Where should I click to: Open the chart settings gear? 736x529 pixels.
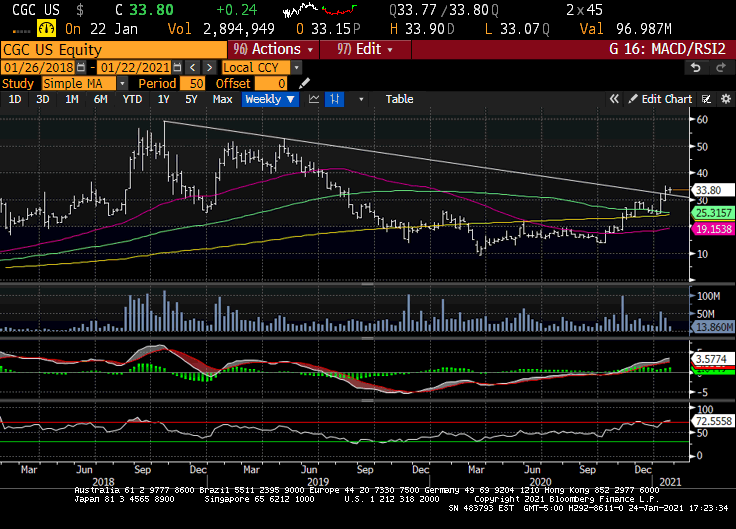(x=726, y=99)
